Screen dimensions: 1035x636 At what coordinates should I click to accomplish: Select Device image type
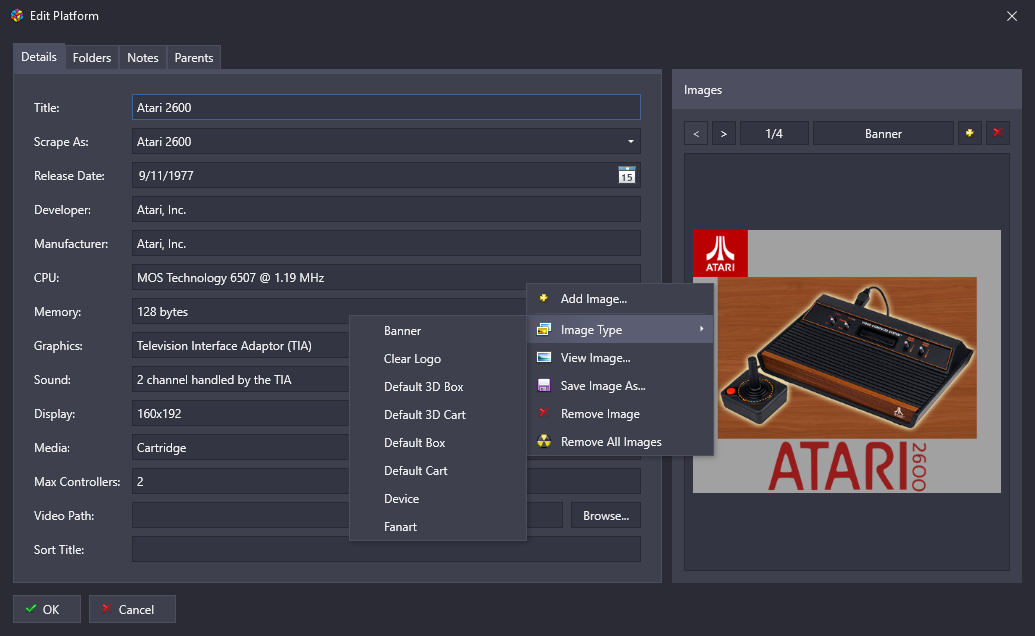point(438,499)
